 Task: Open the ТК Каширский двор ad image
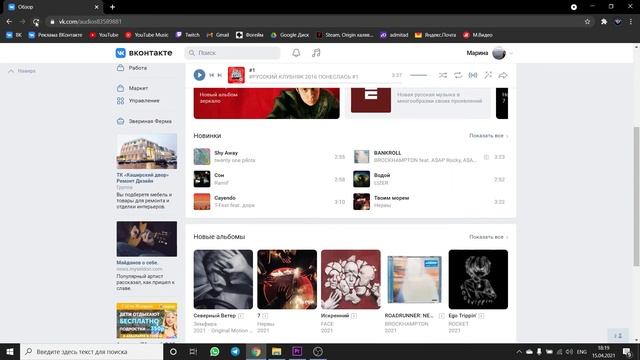pyautogui.click(x=147, y=151)
